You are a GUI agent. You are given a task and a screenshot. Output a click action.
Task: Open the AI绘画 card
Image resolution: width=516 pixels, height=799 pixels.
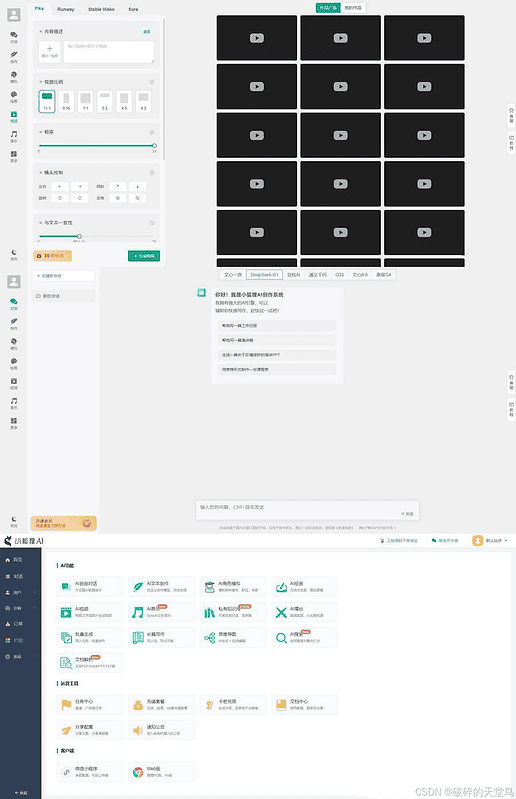305,587
